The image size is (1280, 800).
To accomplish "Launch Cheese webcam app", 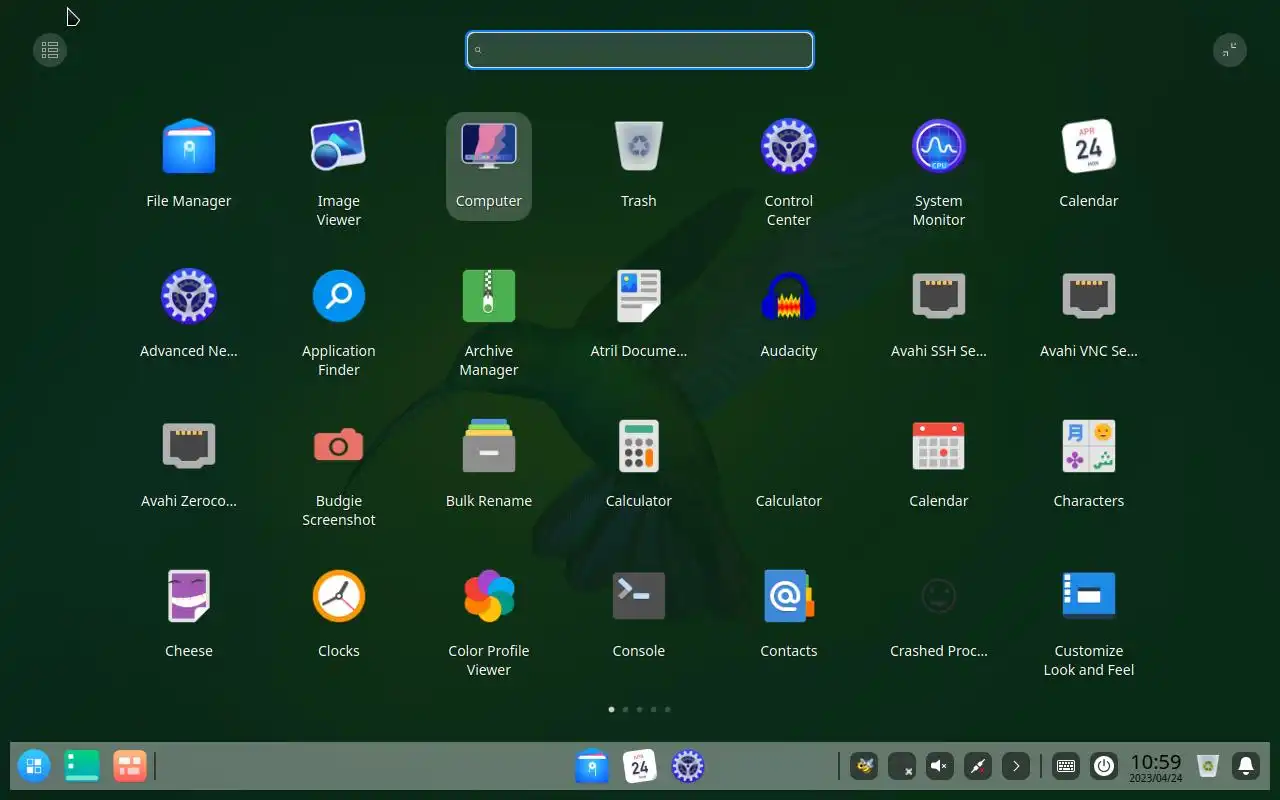I will pos(189,597).
